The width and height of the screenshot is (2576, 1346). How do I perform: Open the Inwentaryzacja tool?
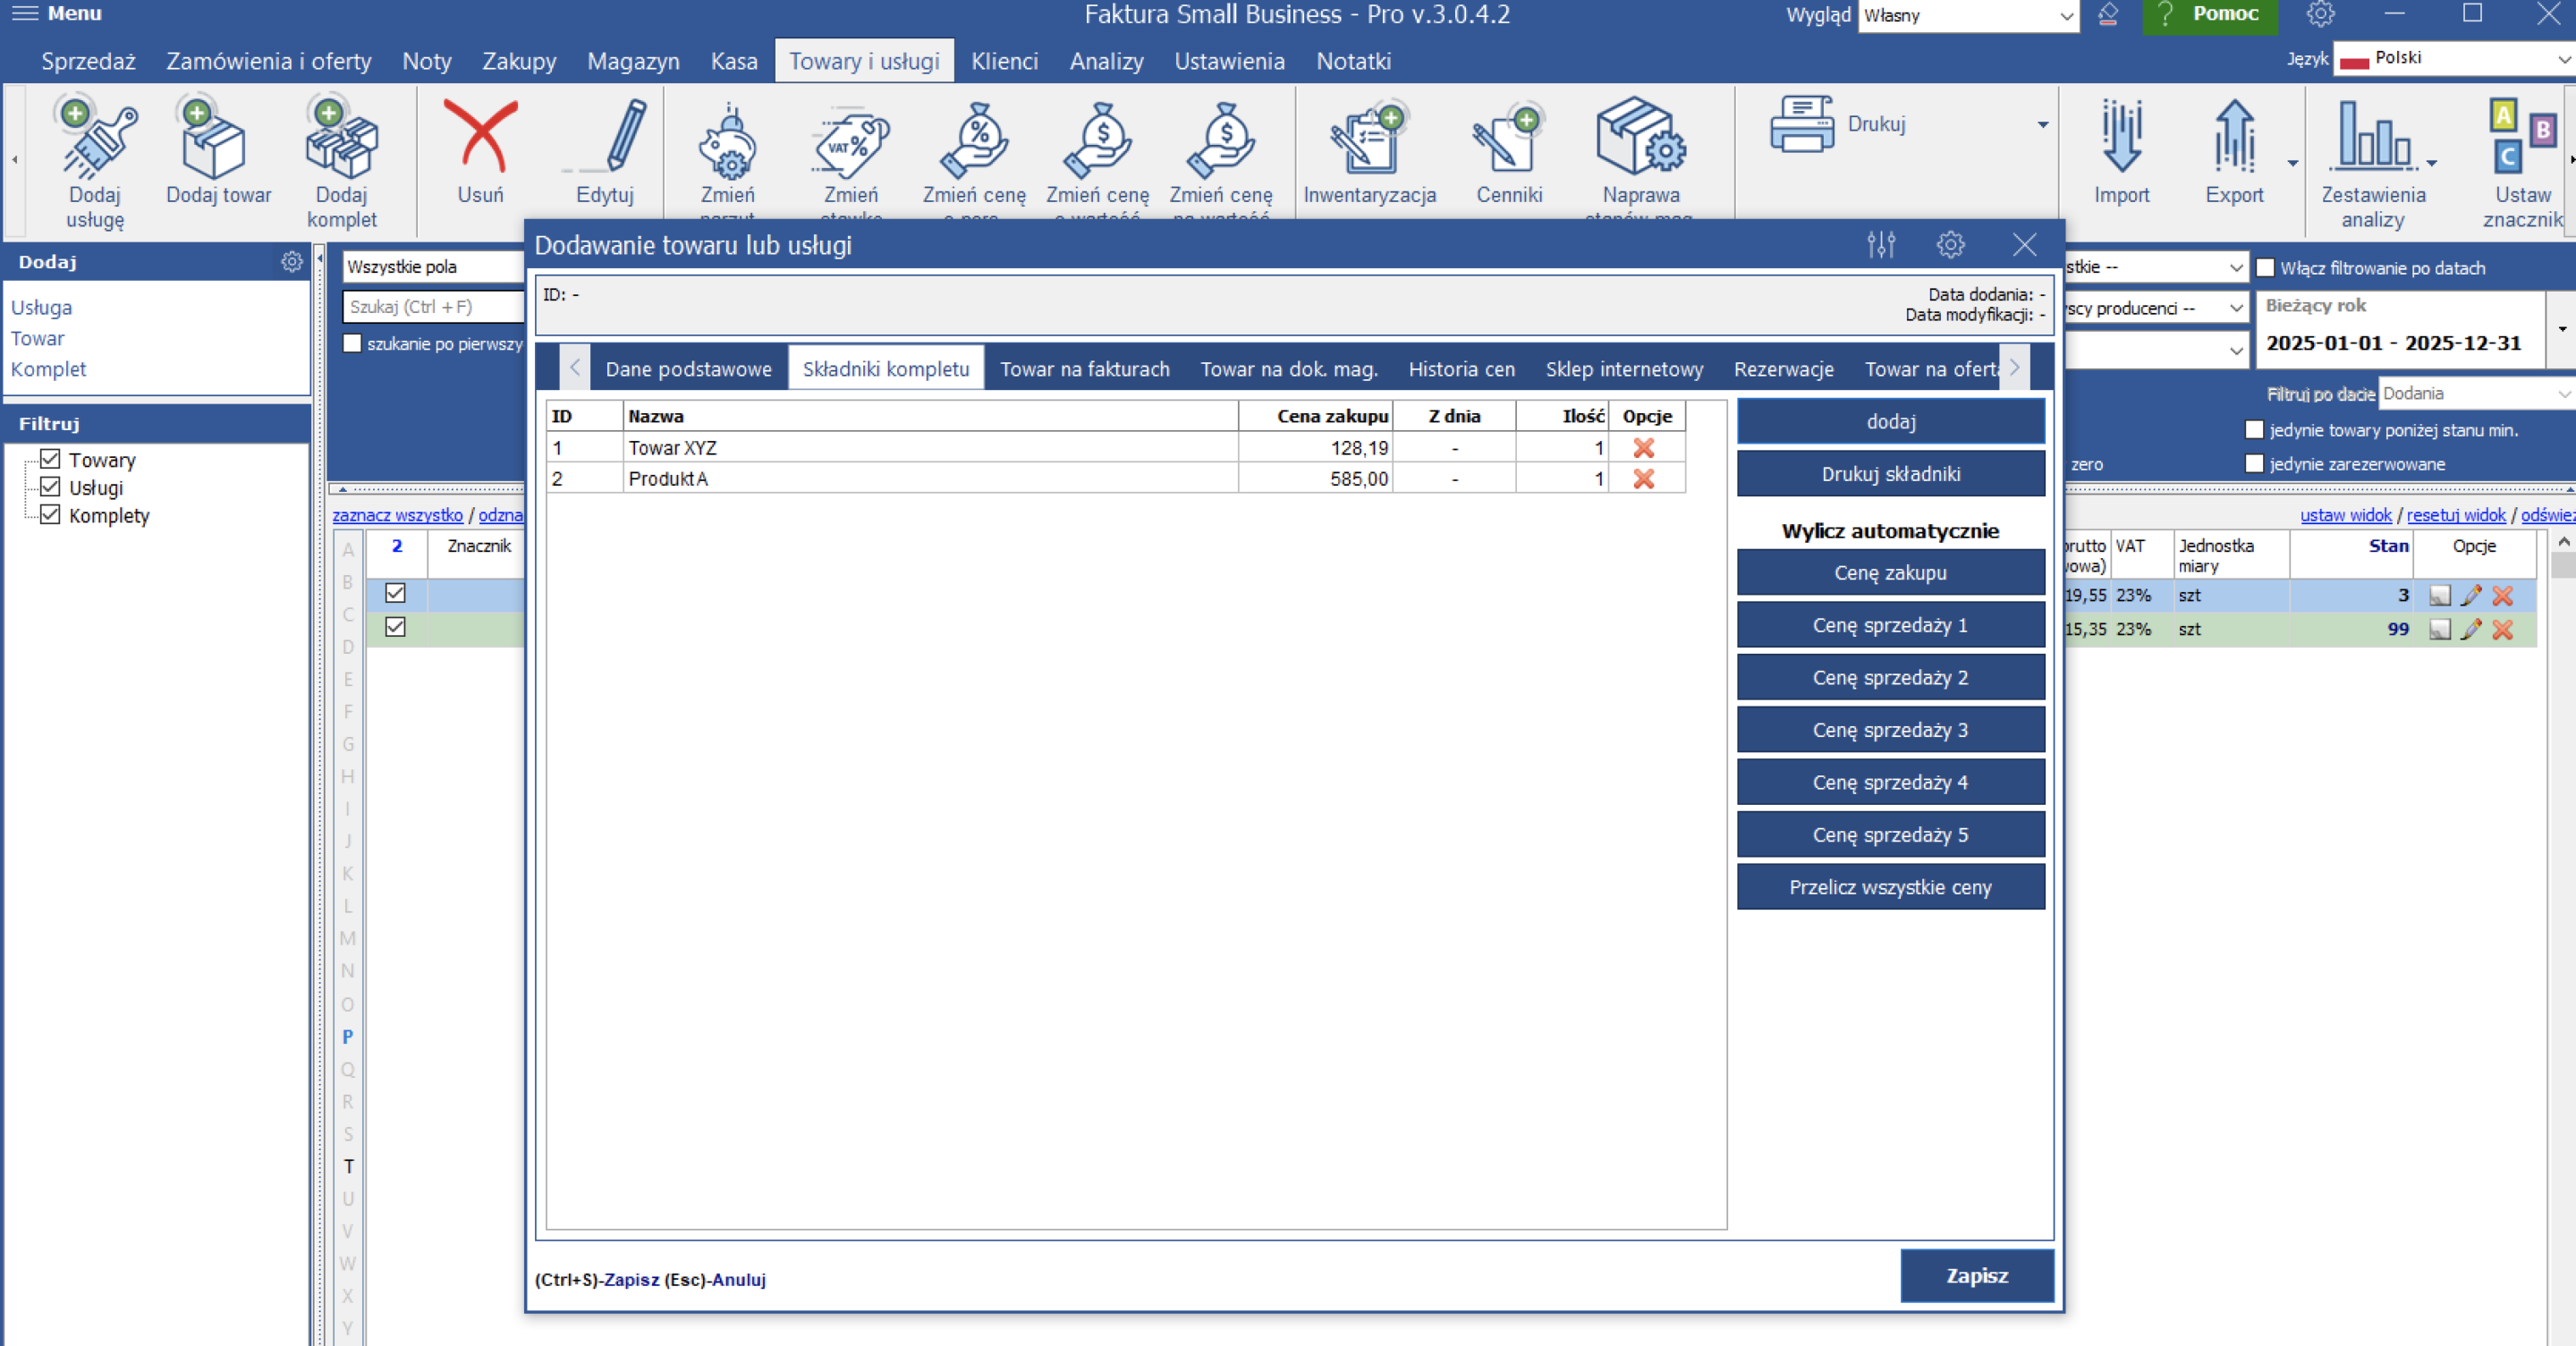1368,144
